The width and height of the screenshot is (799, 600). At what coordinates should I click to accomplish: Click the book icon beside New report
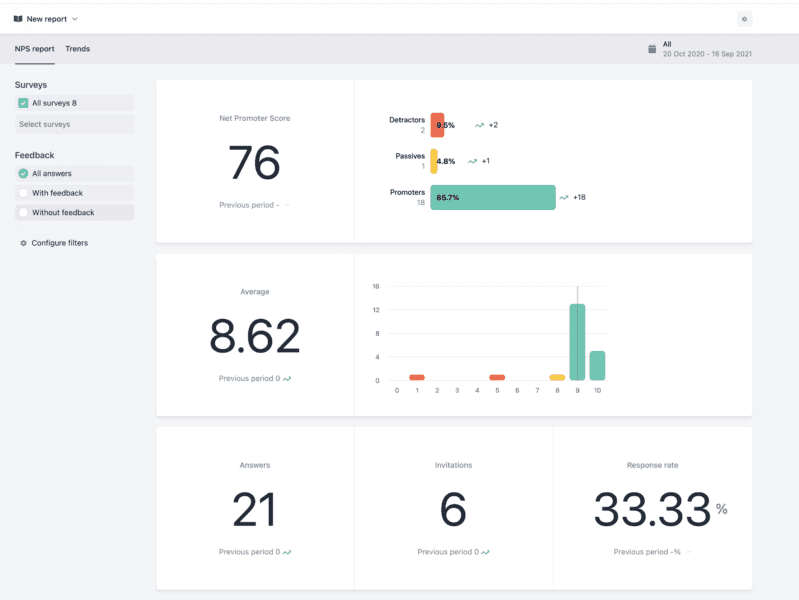point(17,19)
